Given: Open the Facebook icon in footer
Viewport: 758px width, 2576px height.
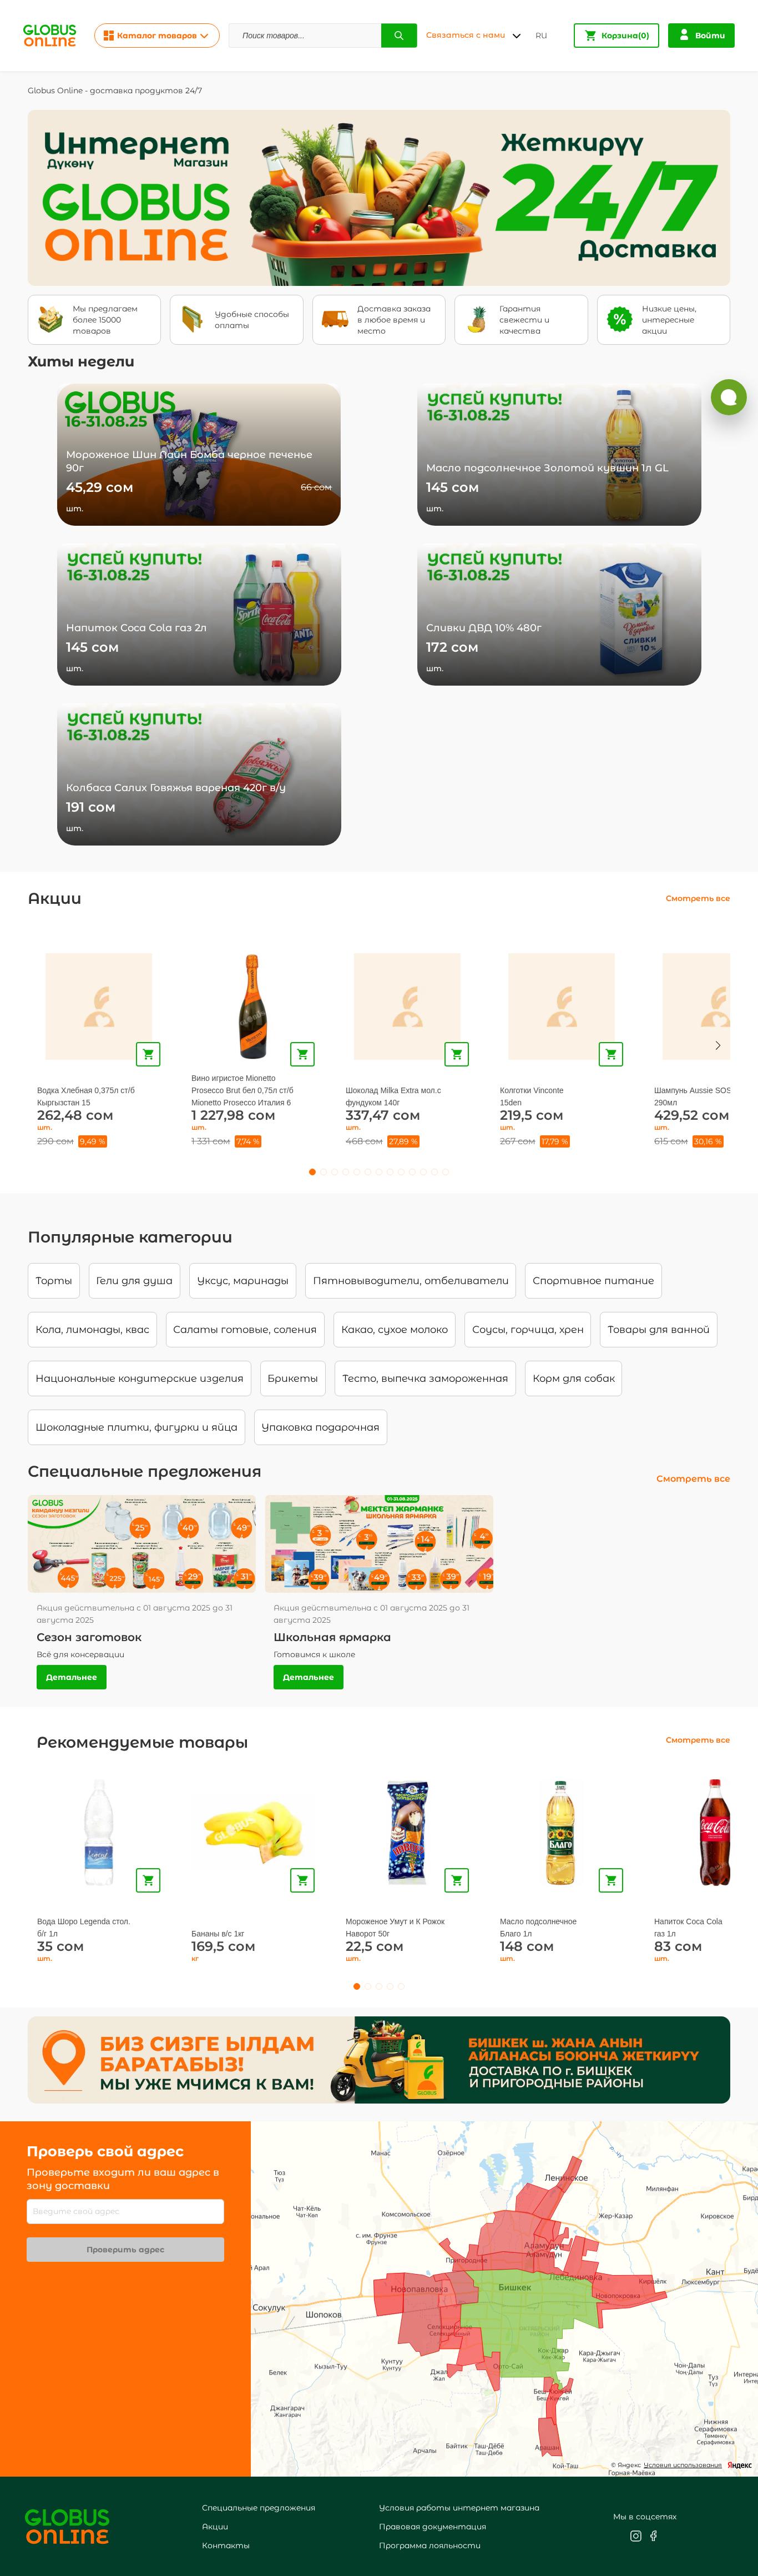Looking at the screenshot, I should [654, 2535].
